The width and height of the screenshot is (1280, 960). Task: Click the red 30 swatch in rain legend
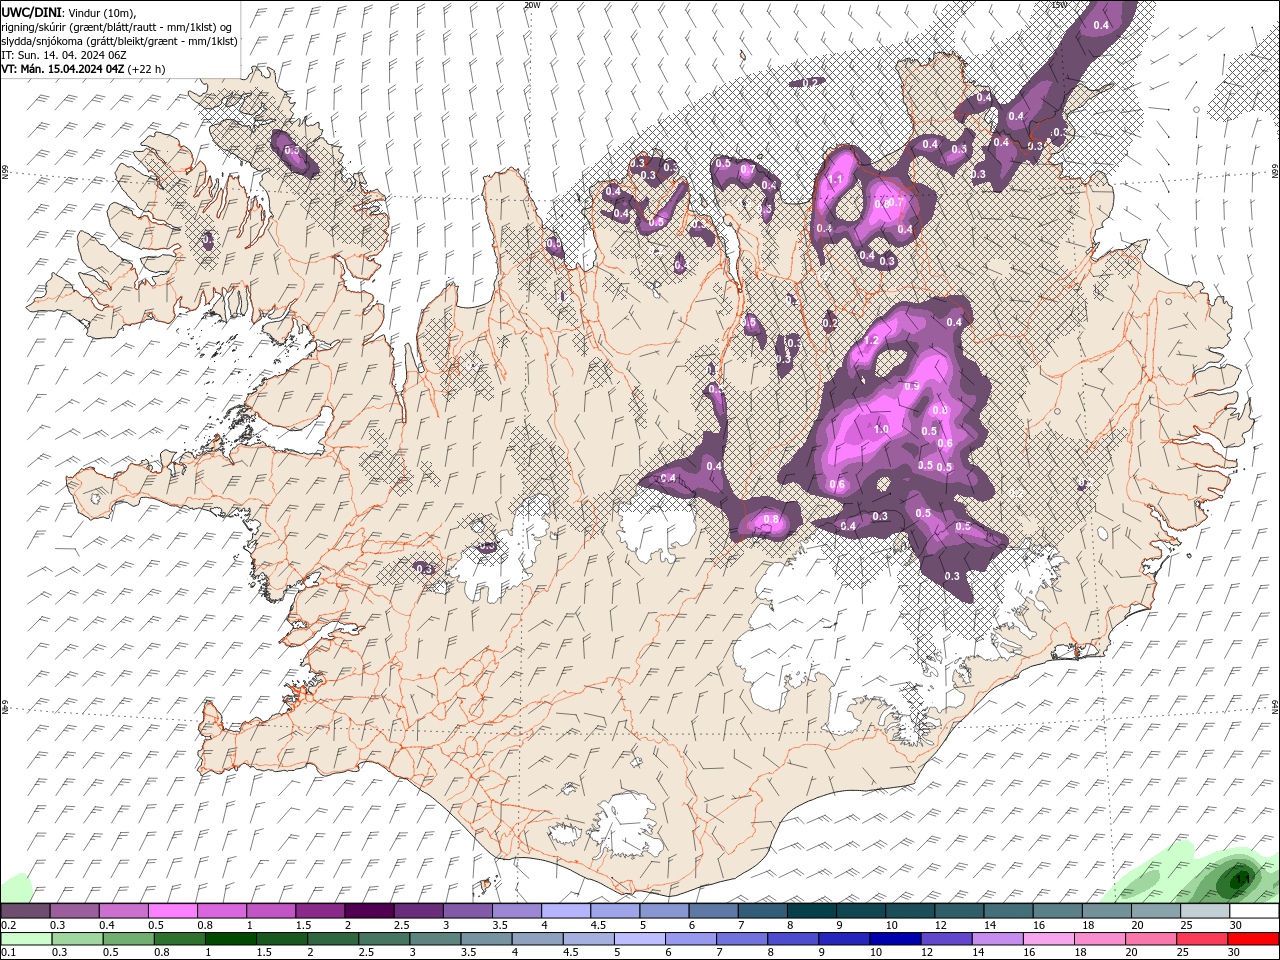click(1254, 939)
